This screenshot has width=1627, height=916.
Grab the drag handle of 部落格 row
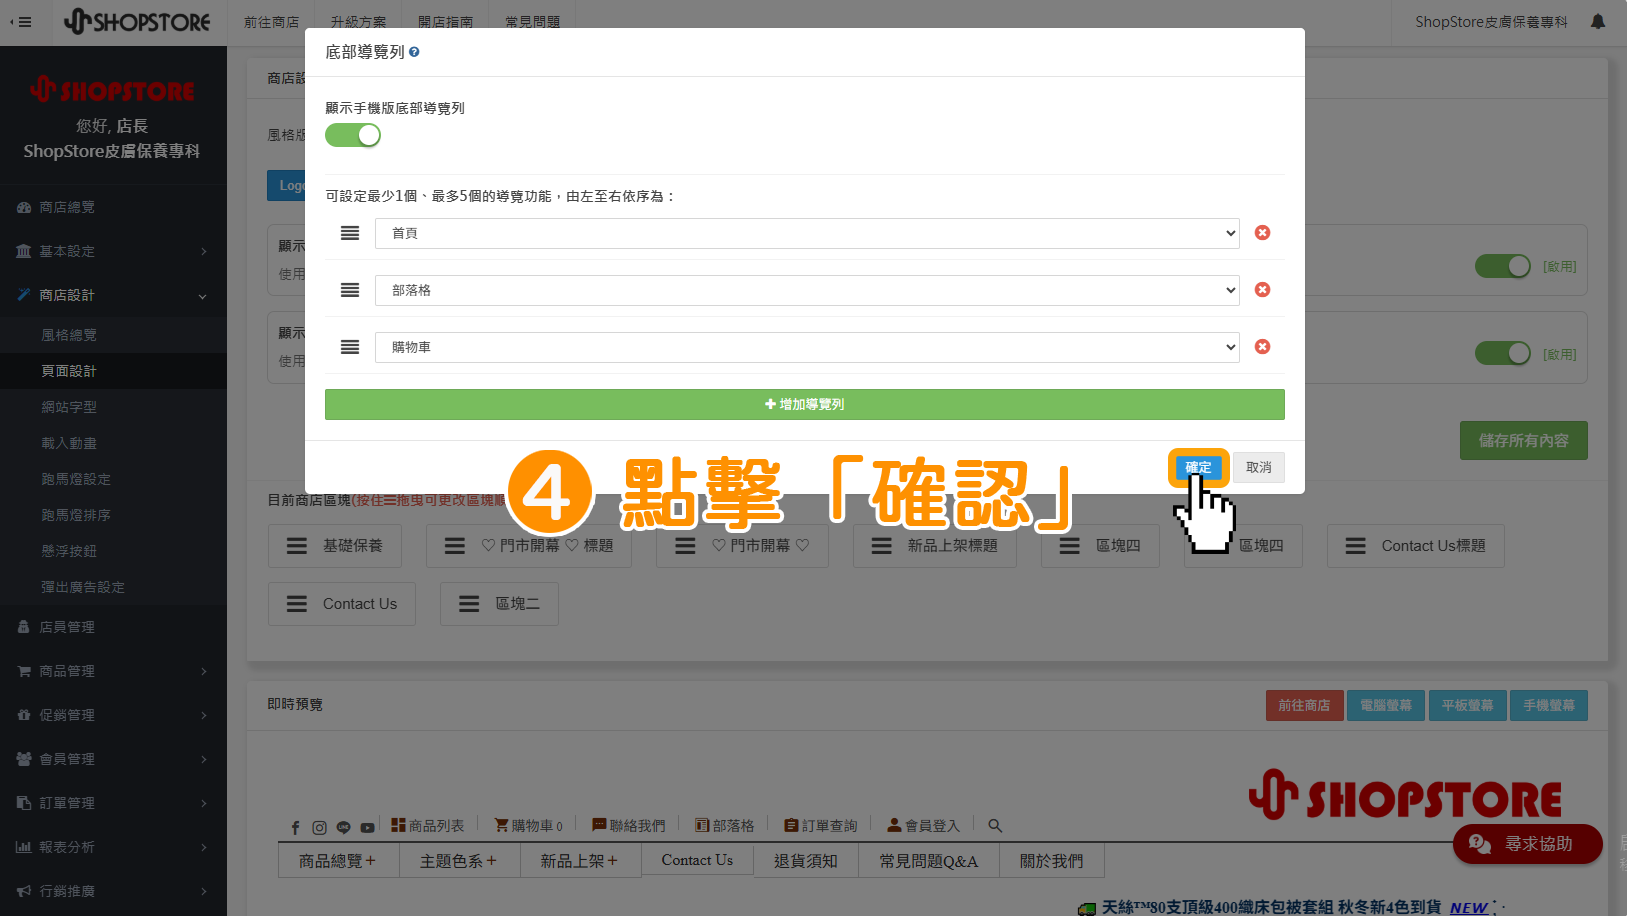tap(350, 290)
